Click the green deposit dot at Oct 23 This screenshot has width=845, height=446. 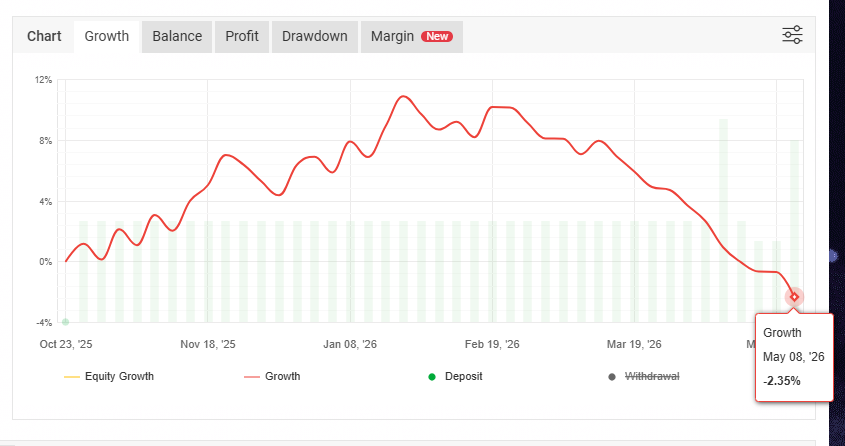click(65, 322)
